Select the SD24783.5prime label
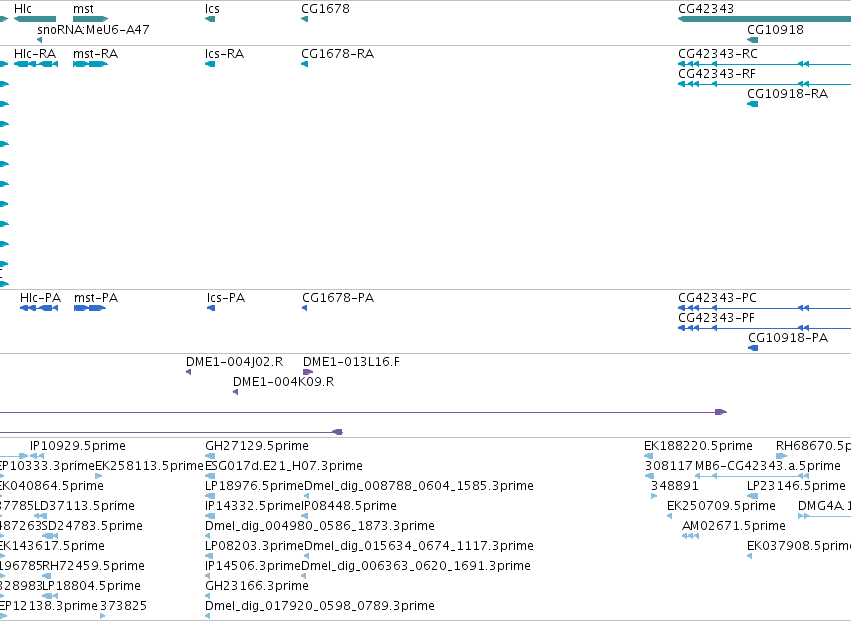This screenshot has width=851, height=621. [92, 526]
